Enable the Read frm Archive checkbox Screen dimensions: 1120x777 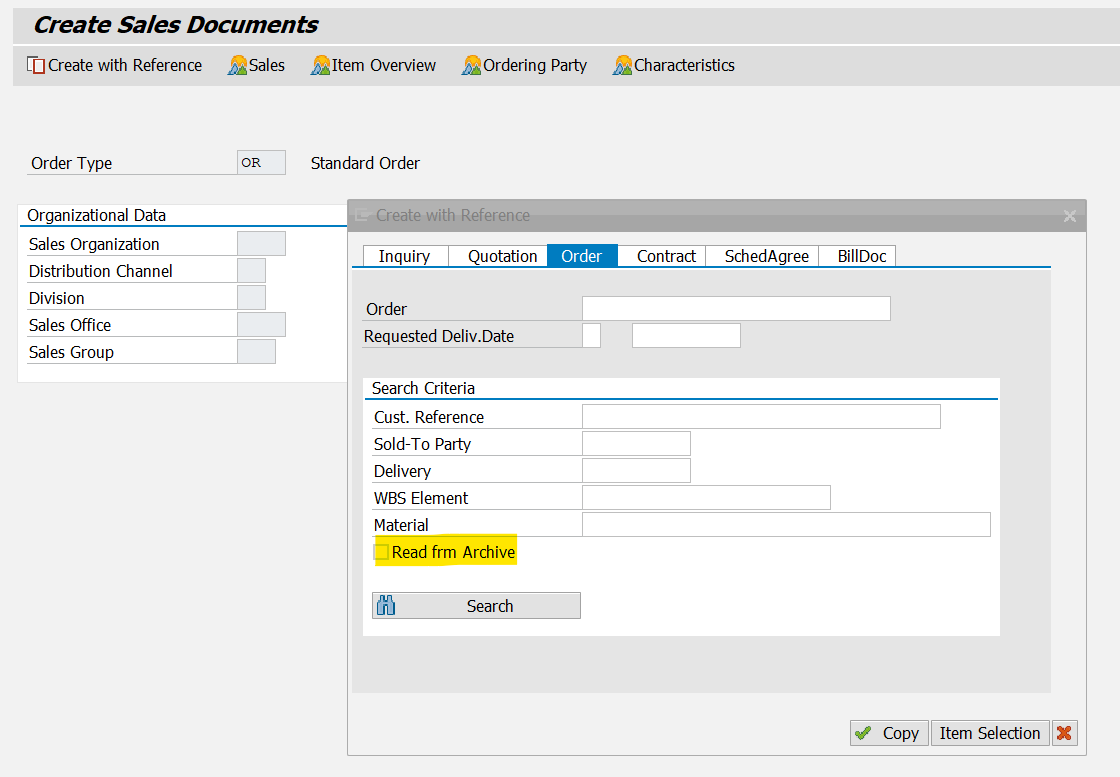[x=381, y=552]
